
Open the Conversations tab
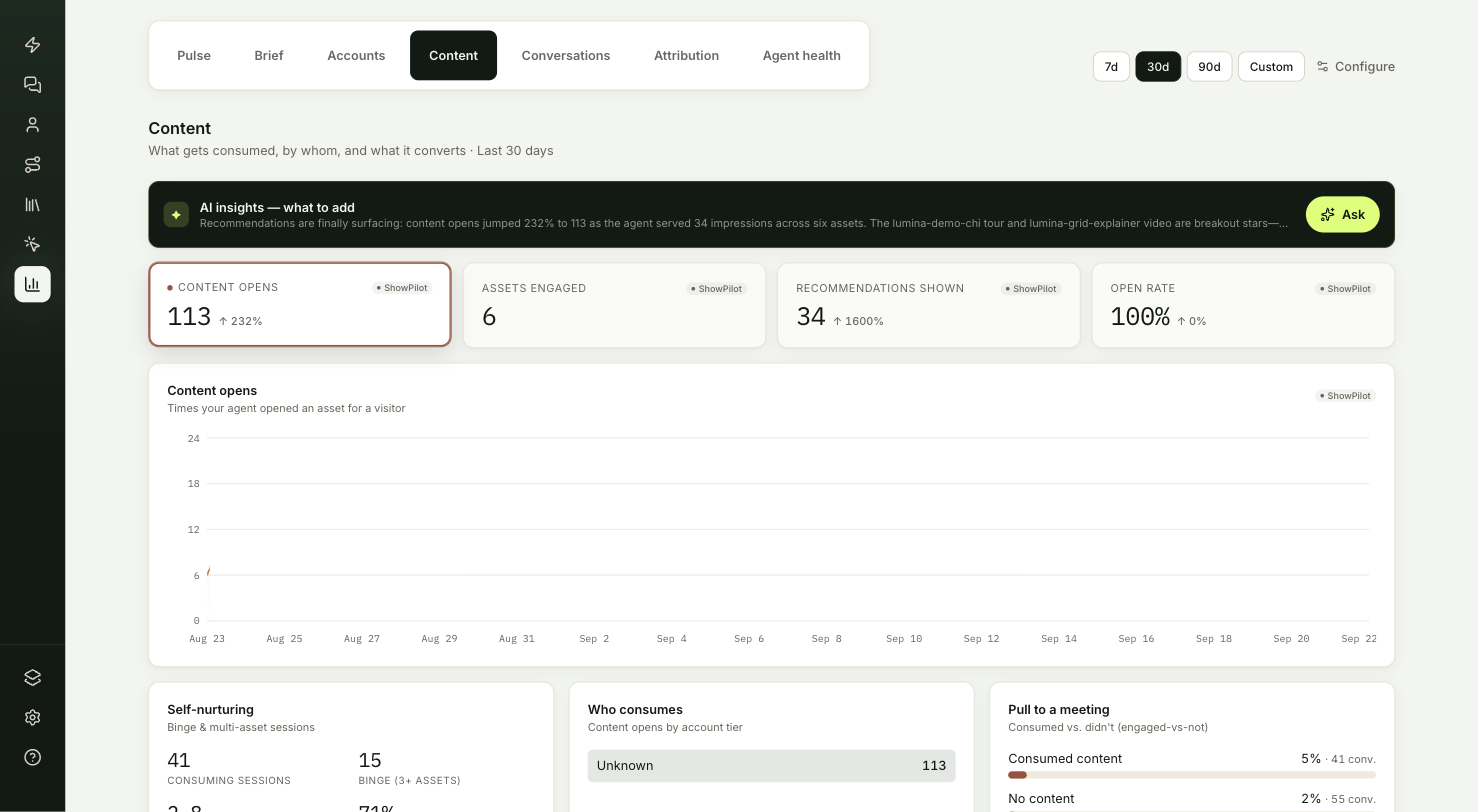click(x=566, y=55)
